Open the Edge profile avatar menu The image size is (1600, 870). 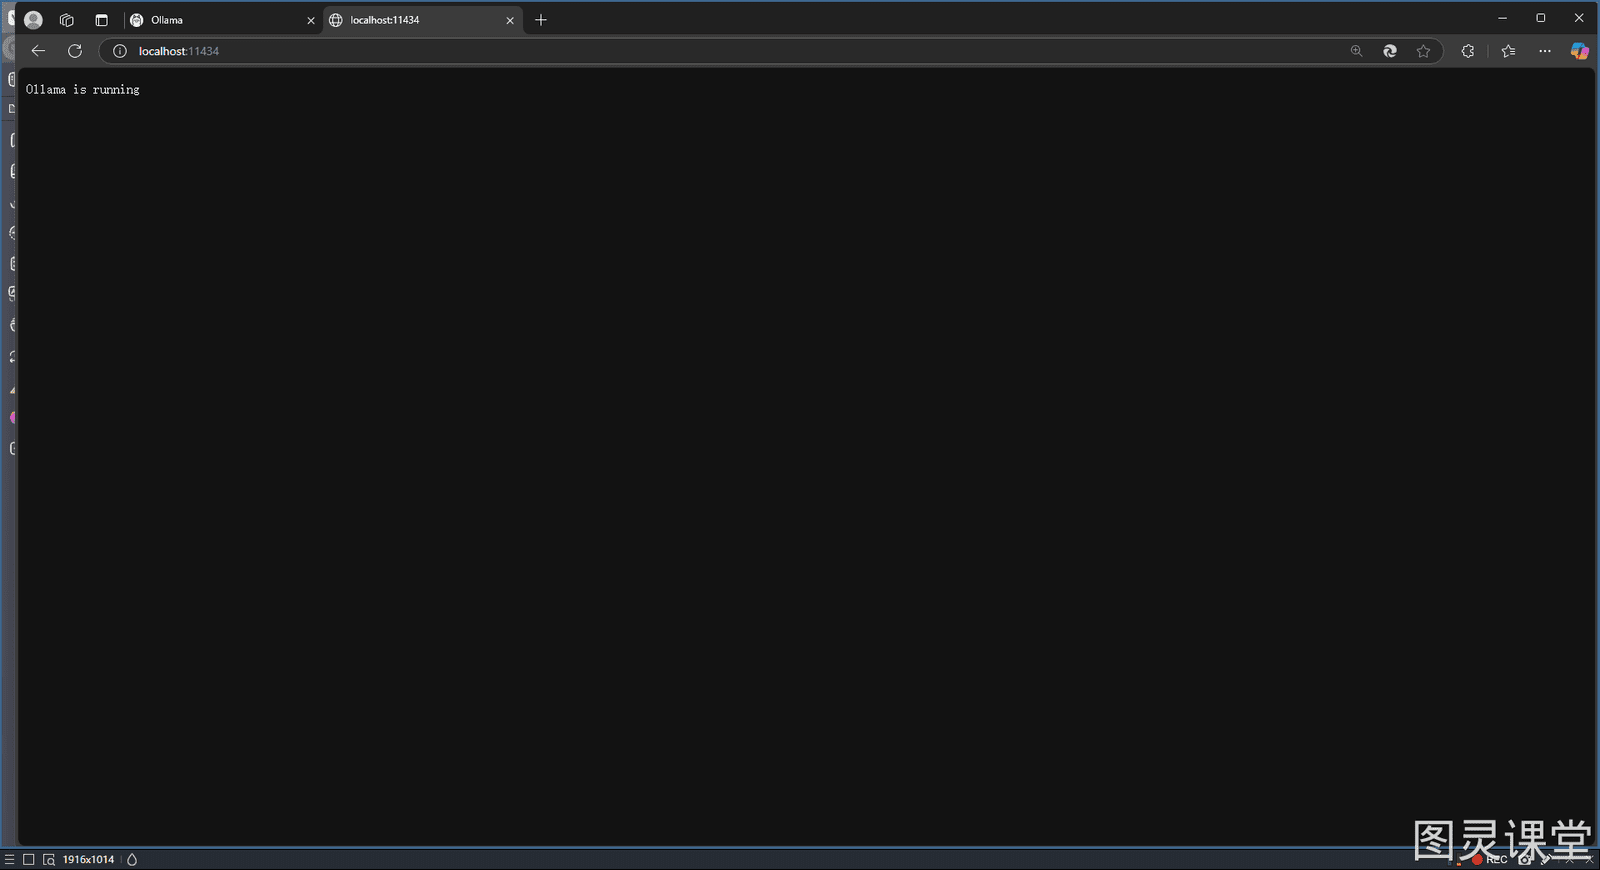[x=33, y=20]
